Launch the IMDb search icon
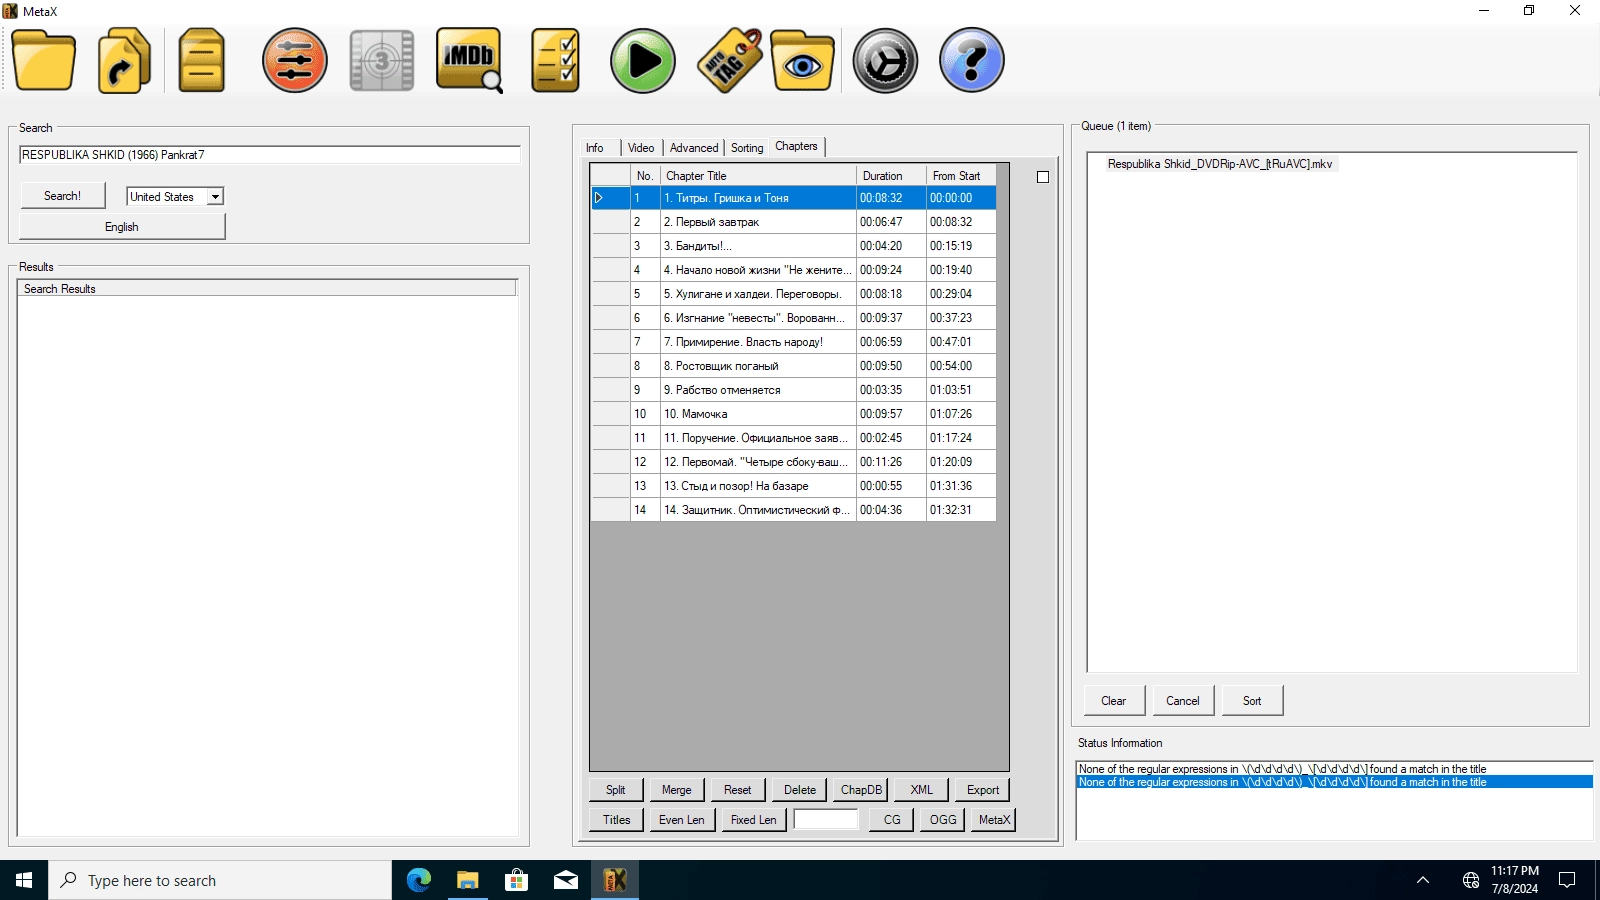The width and height of the screenshot is (1600, 900). 469,61
